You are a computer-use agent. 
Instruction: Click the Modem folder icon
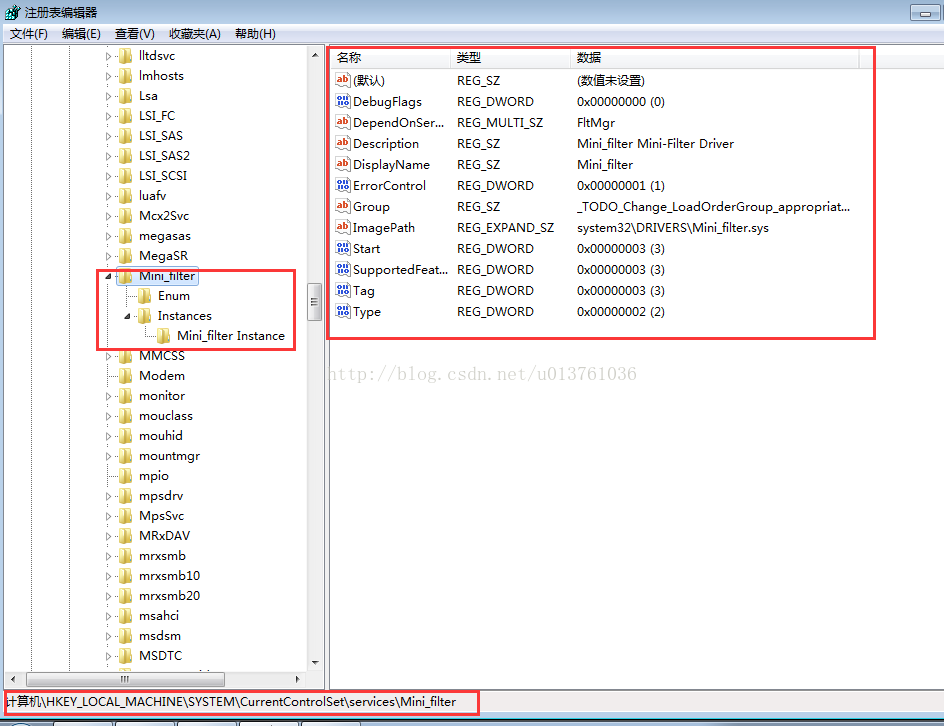(x=125, y=376)
